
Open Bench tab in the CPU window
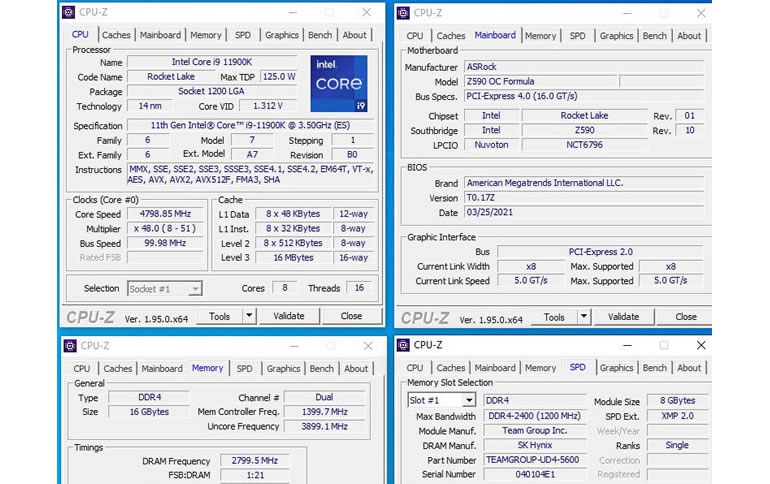click(x=320, y=35)
